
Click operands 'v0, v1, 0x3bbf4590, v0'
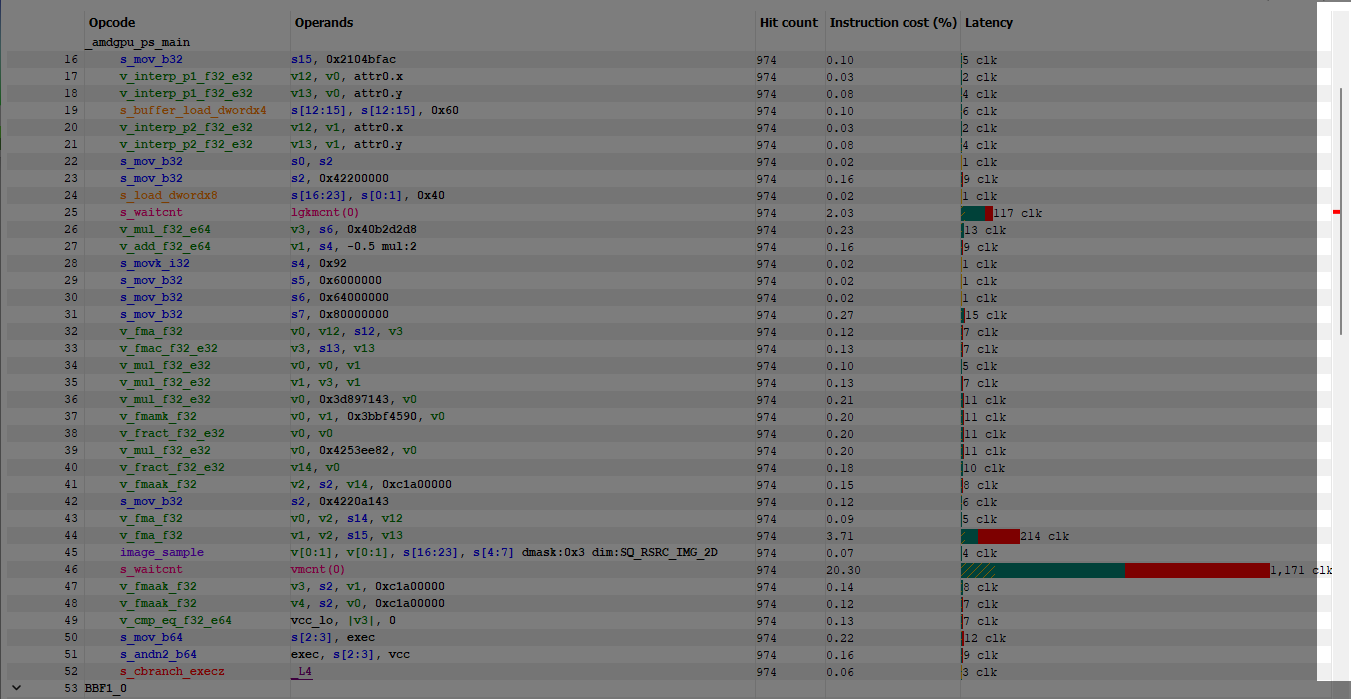click(368, 417)
